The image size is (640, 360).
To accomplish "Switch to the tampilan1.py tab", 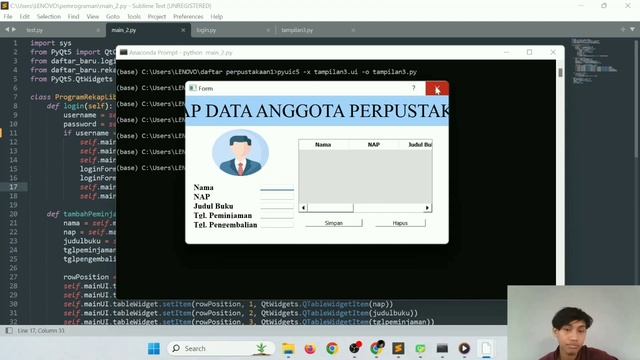I will point(297,30).
